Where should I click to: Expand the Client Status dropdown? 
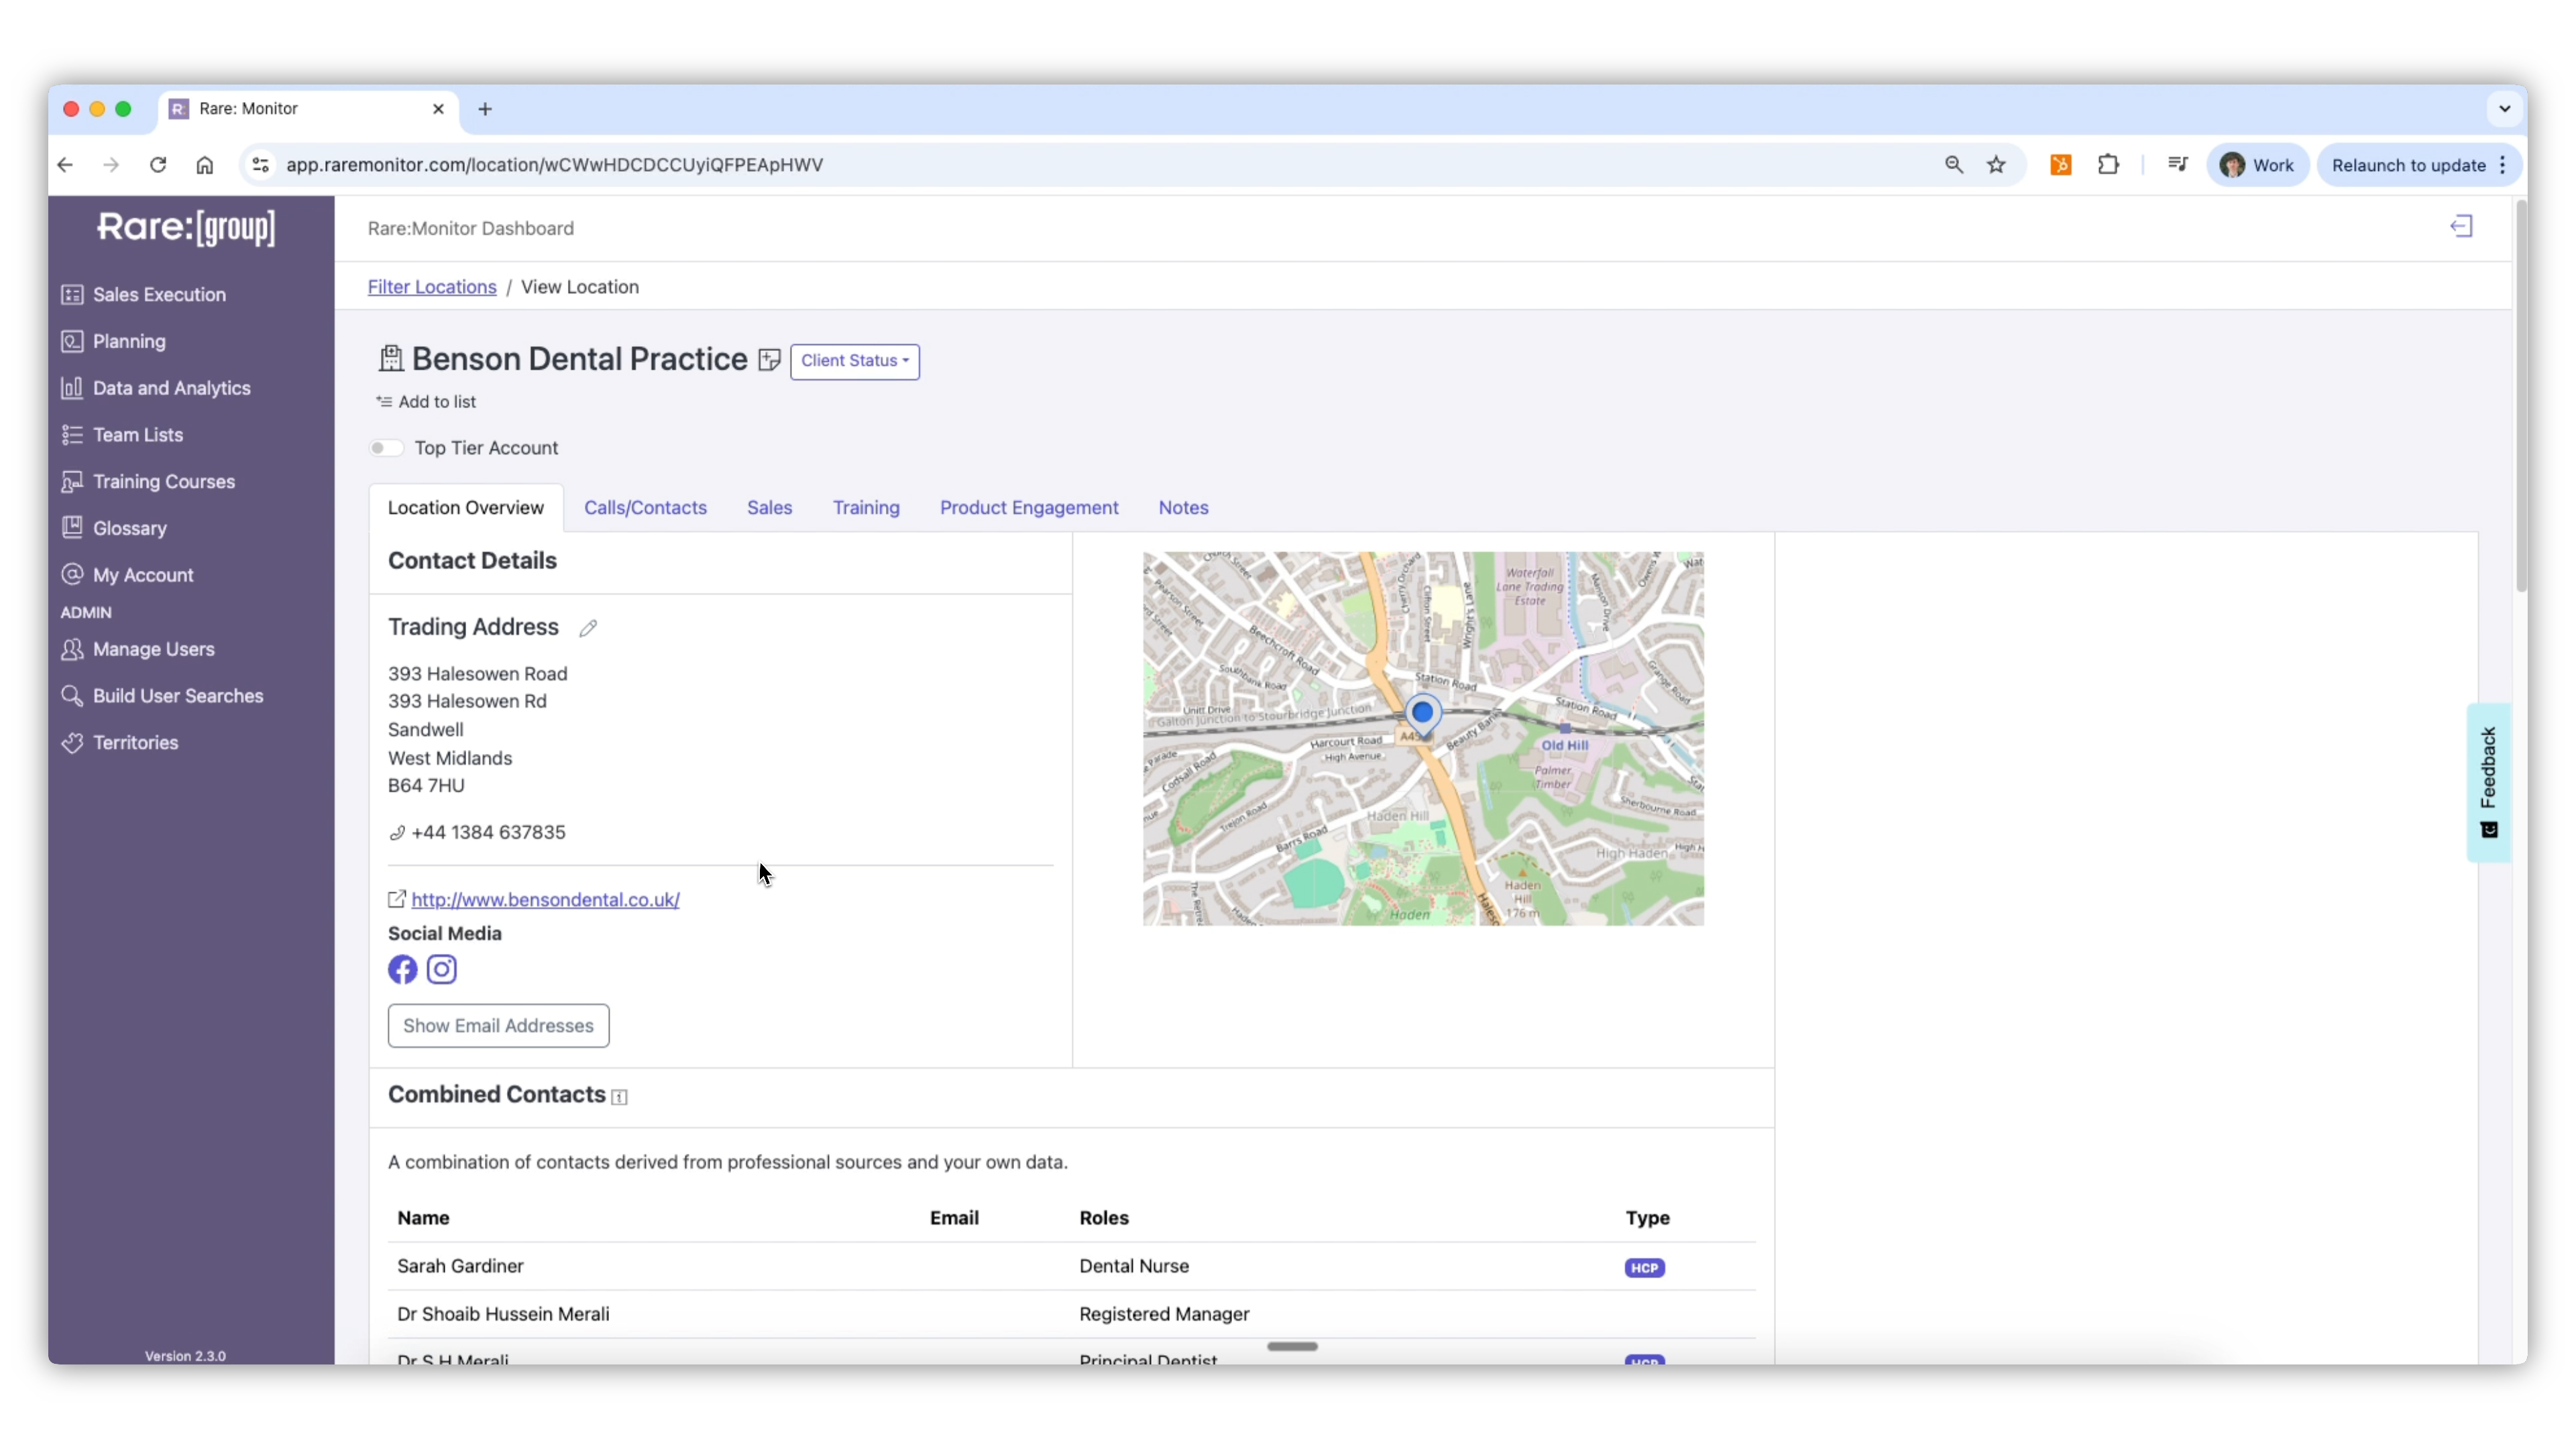tap(854, 361)
